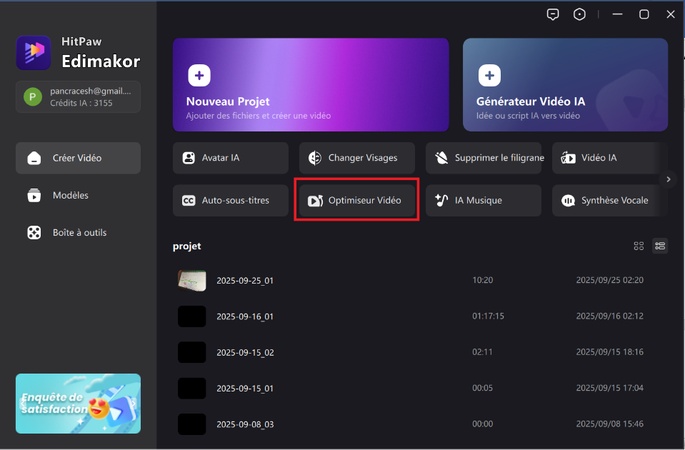The height and width of the screenshot is (450, 685).
Task: Open Supprimer le filigrane tool
Action: 484,158
